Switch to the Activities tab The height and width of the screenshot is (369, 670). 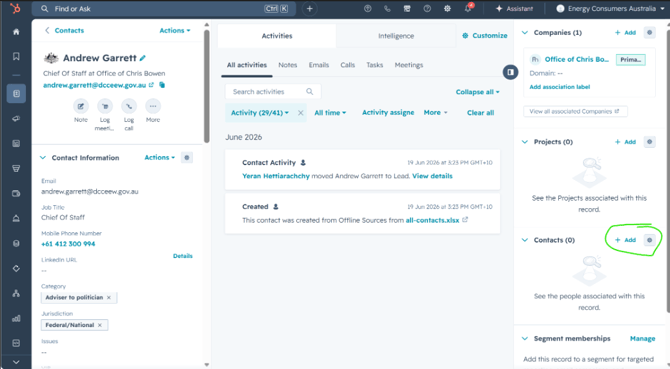click(277, 36)
